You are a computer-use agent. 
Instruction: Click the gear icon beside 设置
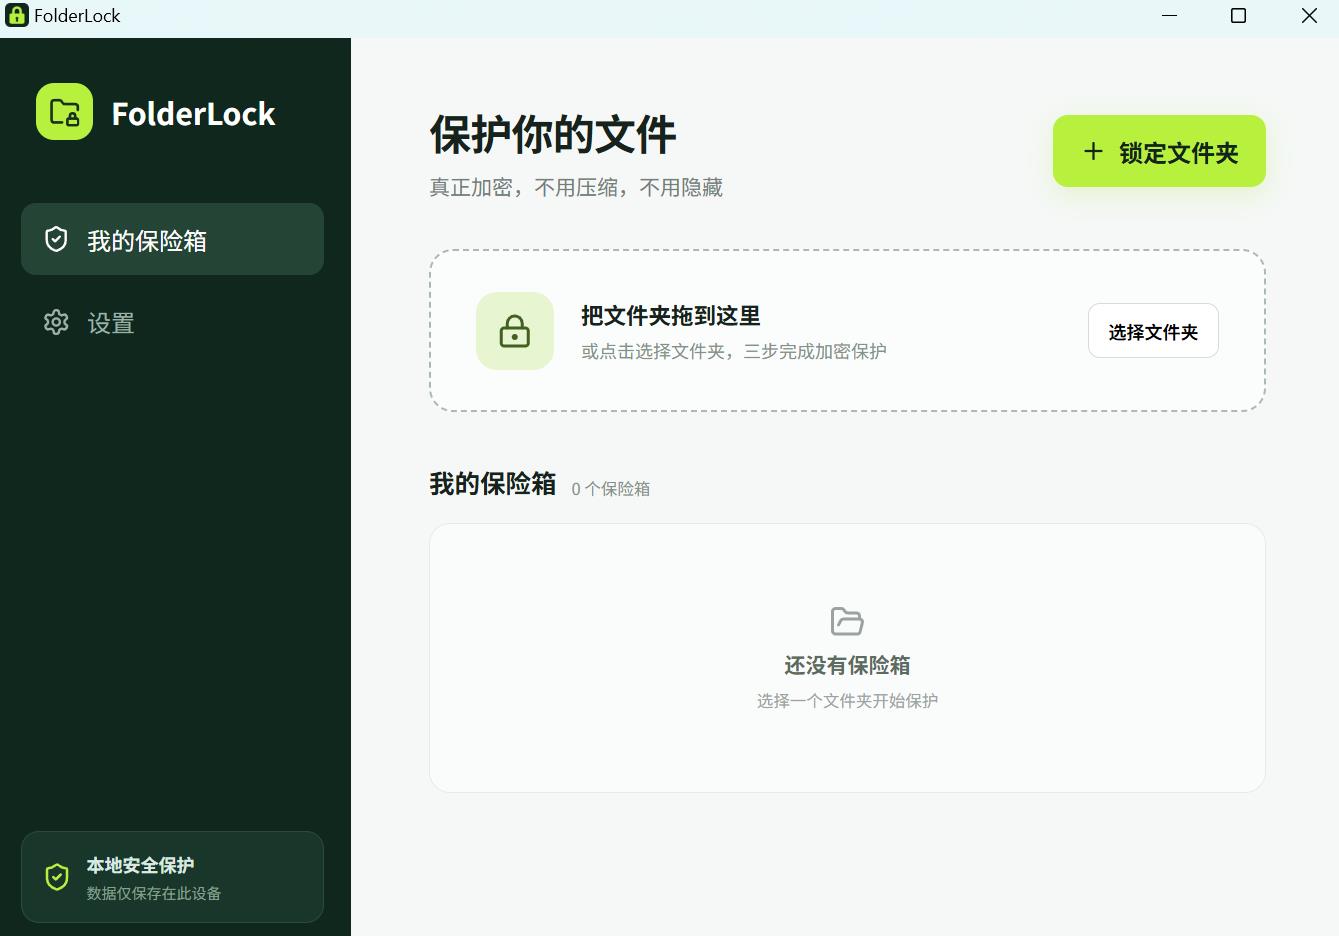tap(56, 322)
